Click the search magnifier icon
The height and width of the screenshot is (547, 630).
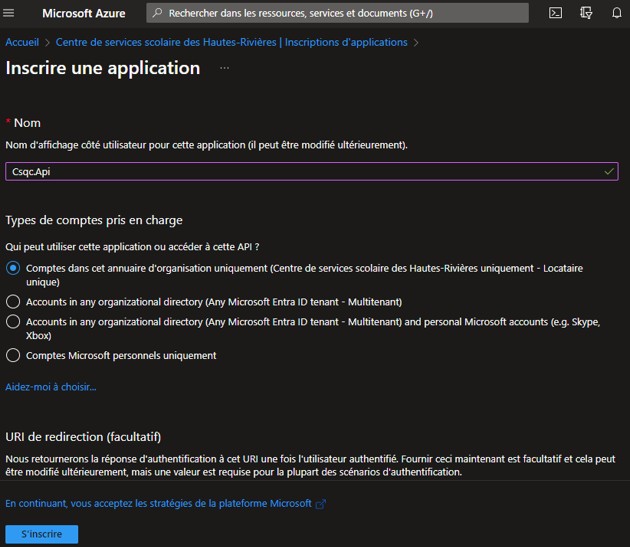(x=158, y=13)
